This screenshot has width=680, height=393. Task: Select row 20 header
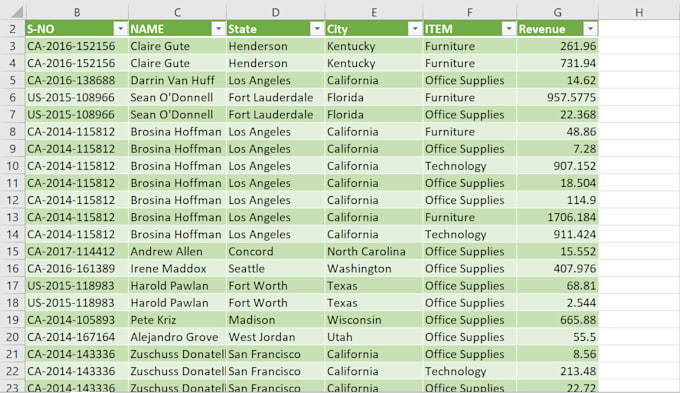point(13,337)
